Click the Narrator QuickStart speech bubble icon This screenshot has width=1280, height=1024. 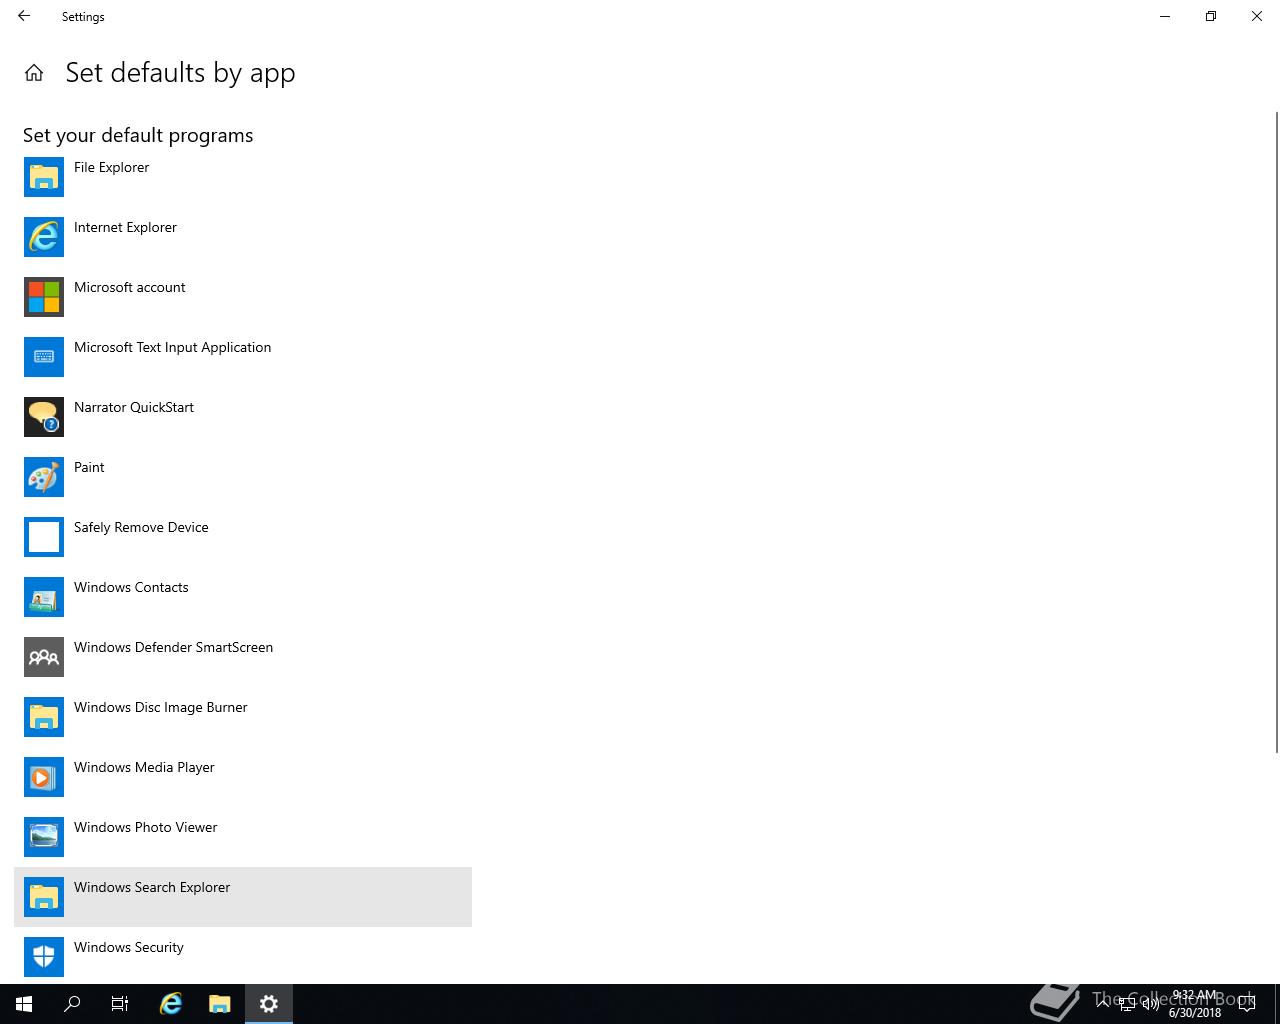coord(44,417)
